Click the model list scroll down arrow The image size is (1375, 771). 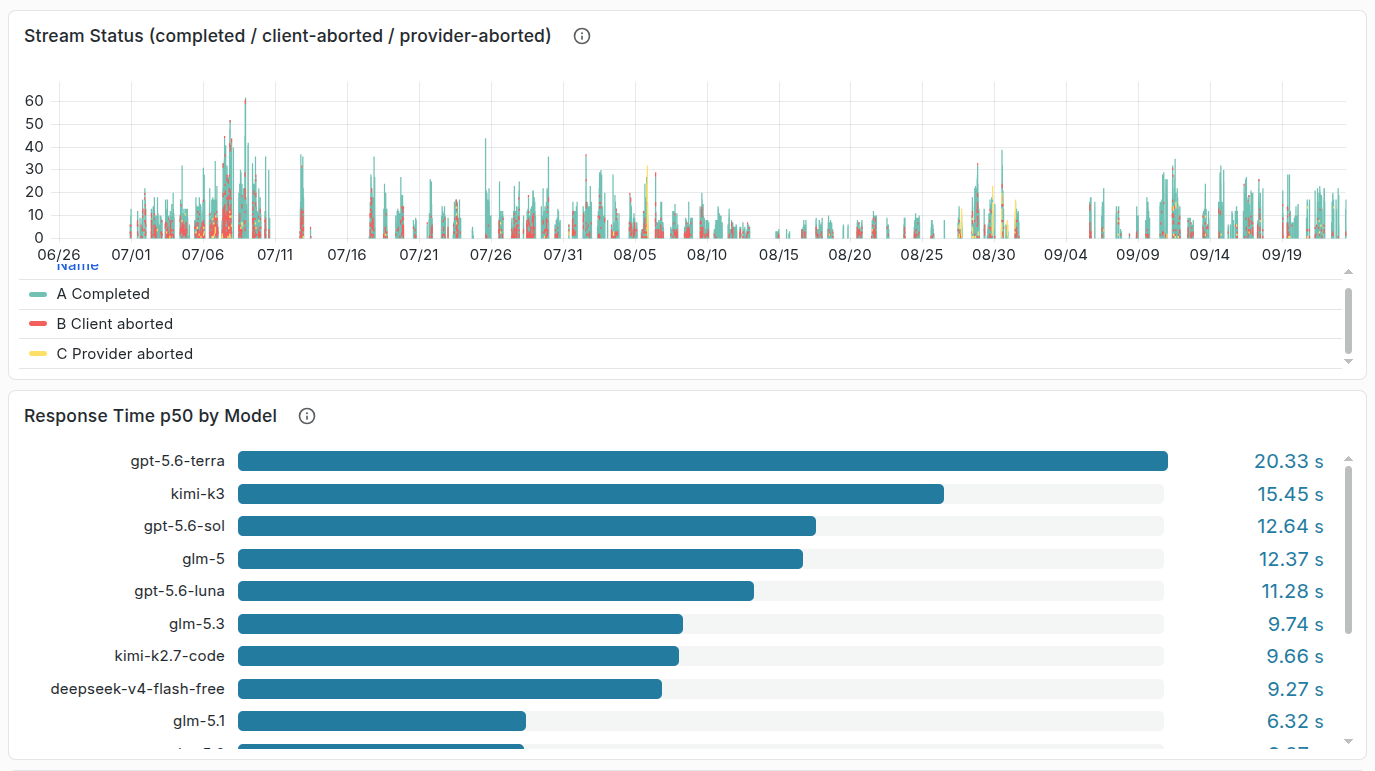pos(1348,741)
